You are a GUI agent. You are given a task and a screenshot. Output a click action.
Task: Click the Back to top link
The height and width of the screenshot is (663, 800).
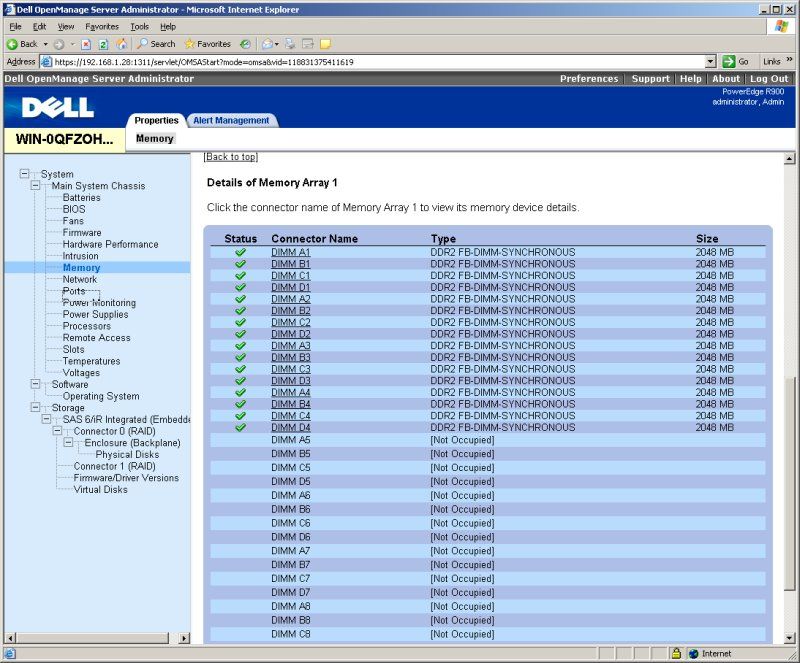pyautogui.click(x=231, y=157)
